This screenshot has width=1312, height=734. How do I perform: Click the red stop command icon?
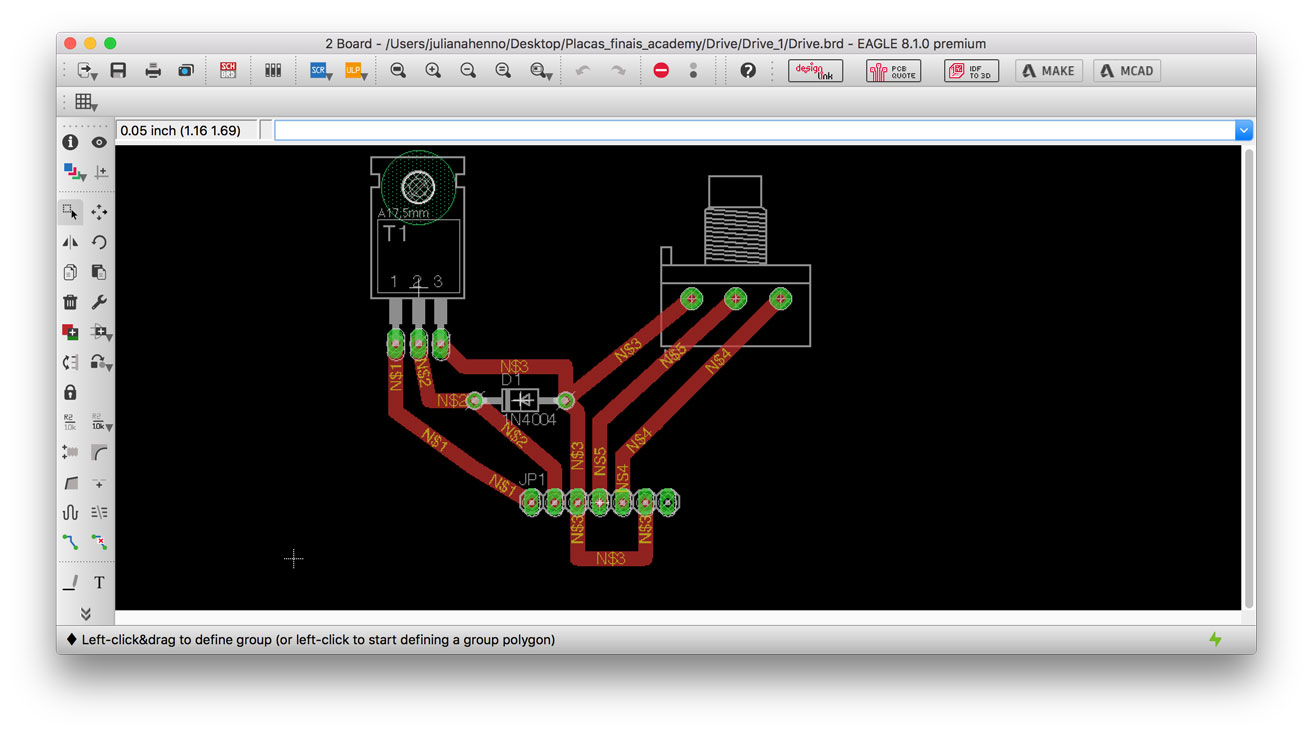661,71
